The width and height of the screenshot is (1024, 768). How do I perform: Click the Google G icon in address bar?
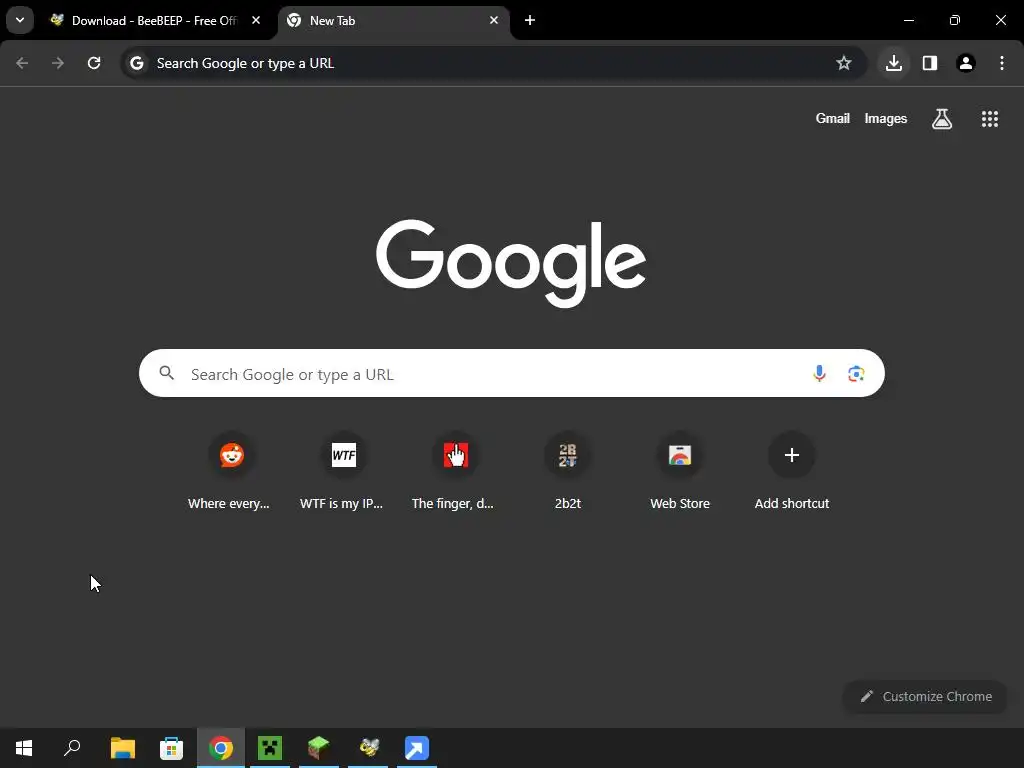click(136, 63)
